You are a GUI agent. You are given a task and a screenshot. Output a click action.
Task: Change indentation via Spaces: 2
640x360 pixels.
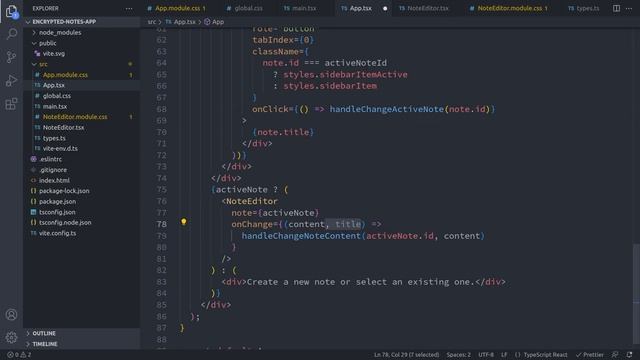tap(458, 355)
